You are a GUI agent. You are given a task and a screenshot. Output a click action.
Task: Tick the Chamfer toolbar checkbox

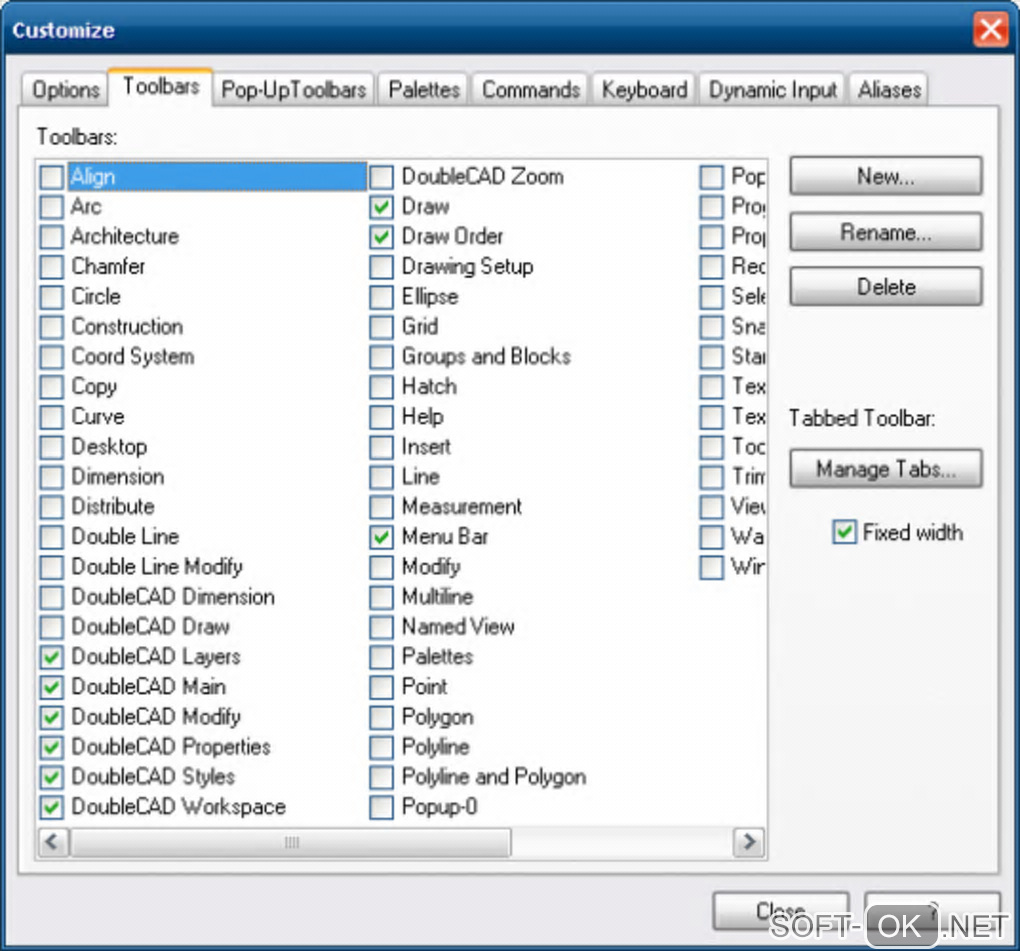click(x=51, y=267)
